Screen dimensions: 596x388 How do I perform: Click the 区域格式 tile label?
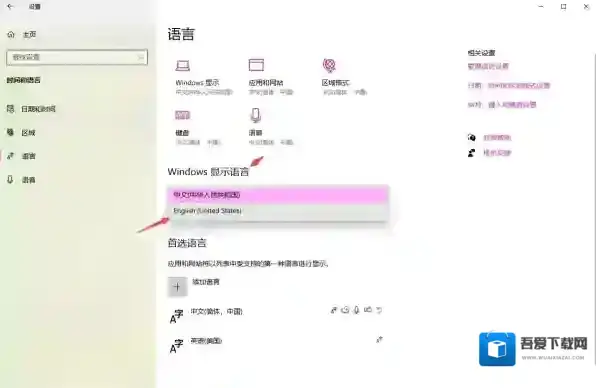[336, 83]
